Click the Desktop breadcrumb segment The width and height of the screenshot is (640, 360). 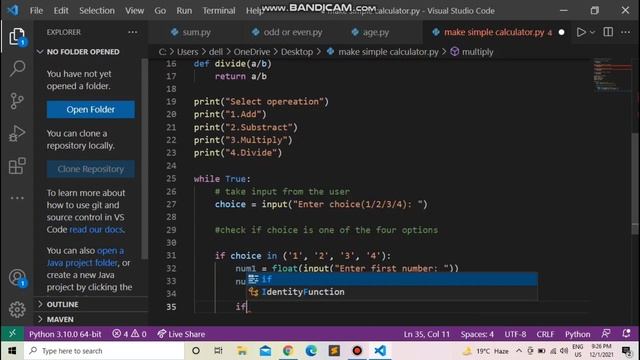click(297, 52)
